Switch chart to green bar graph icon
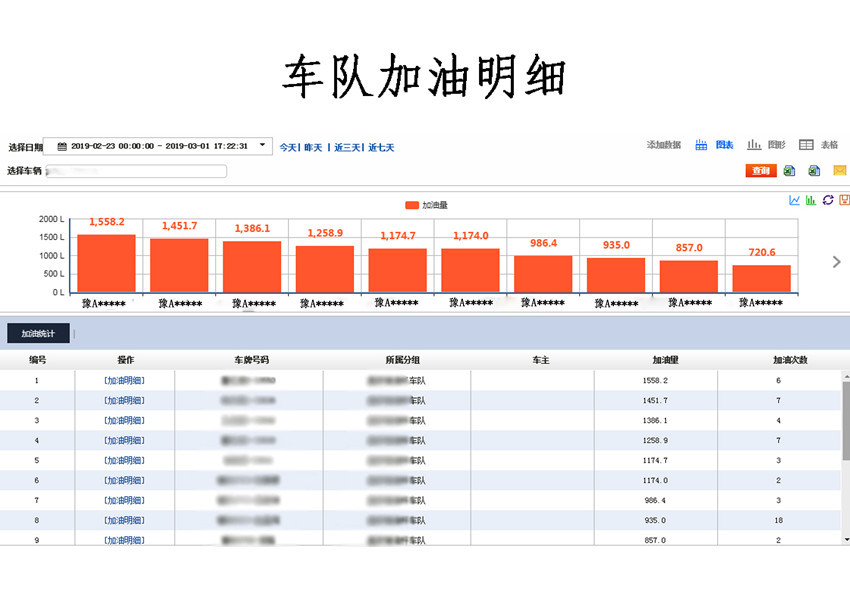 (811, 200)
